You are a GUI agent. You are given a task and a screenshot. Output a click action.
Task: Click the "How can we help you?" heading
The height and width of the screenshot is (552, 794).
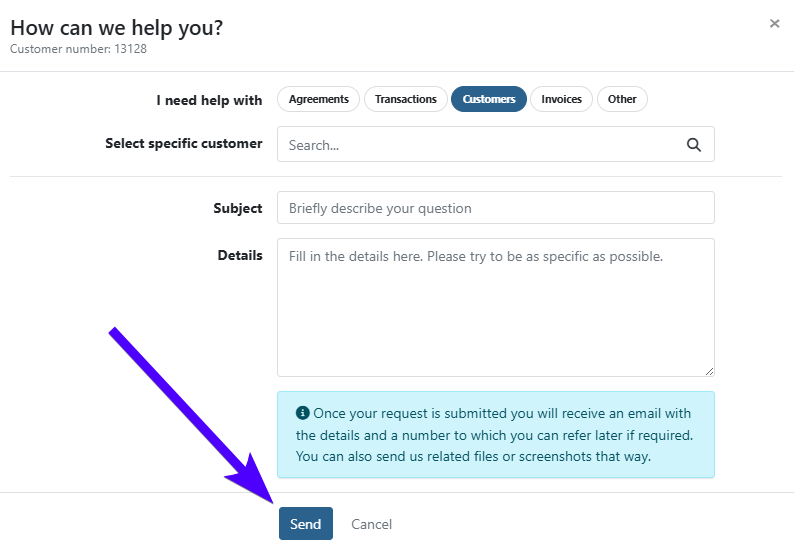tap(116, 28)
